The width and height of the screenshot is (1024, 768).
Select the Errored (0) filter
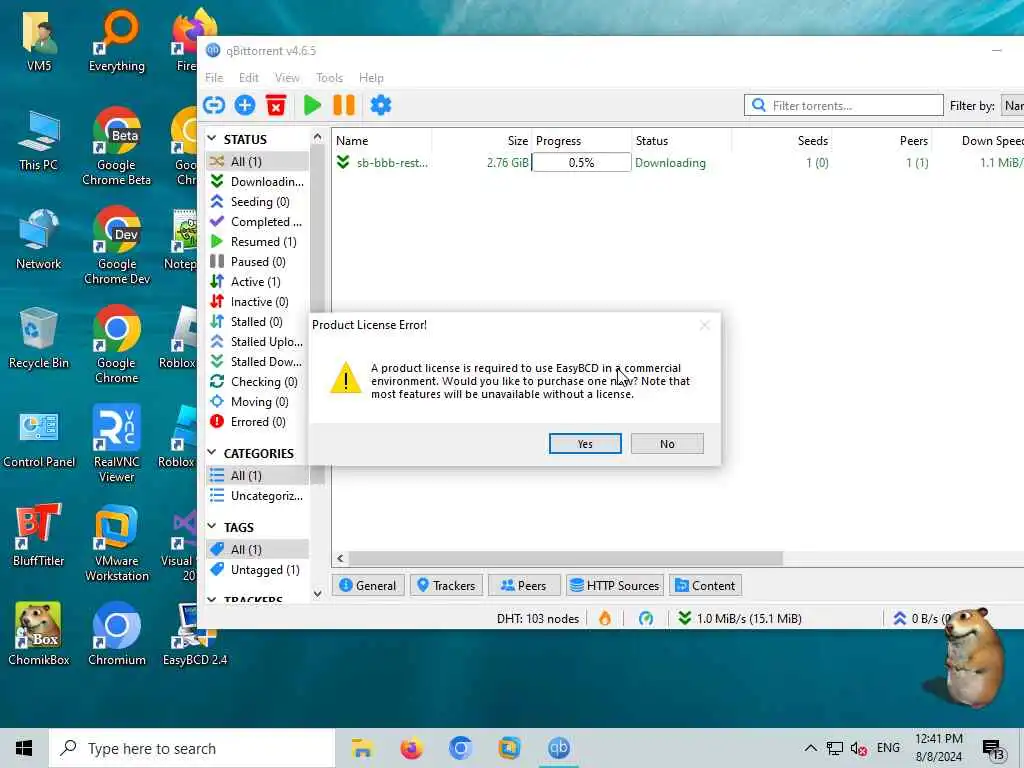pos(257,422)
